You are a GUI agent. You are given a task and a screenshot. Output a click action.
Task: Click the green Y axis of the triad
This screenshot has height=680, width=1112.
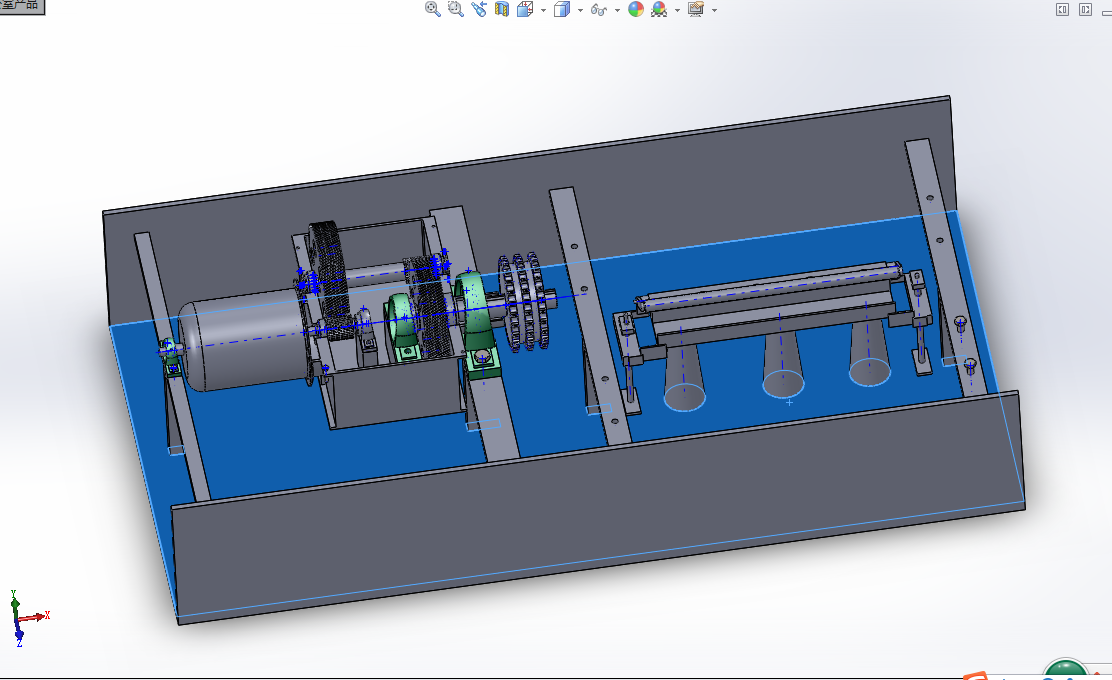pyautogui.click(x=14, y=603)
